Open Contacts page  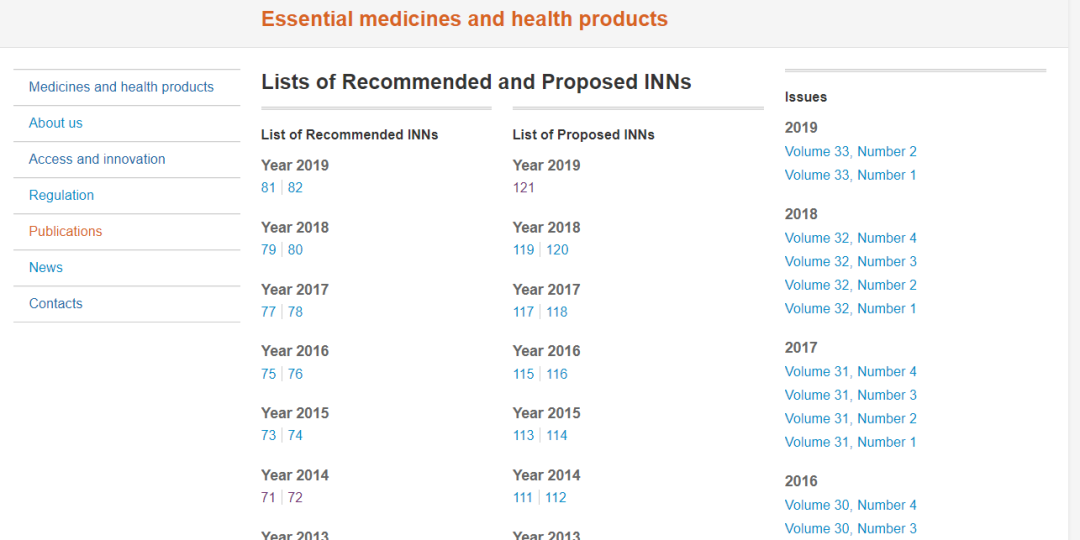click(56, 303)
